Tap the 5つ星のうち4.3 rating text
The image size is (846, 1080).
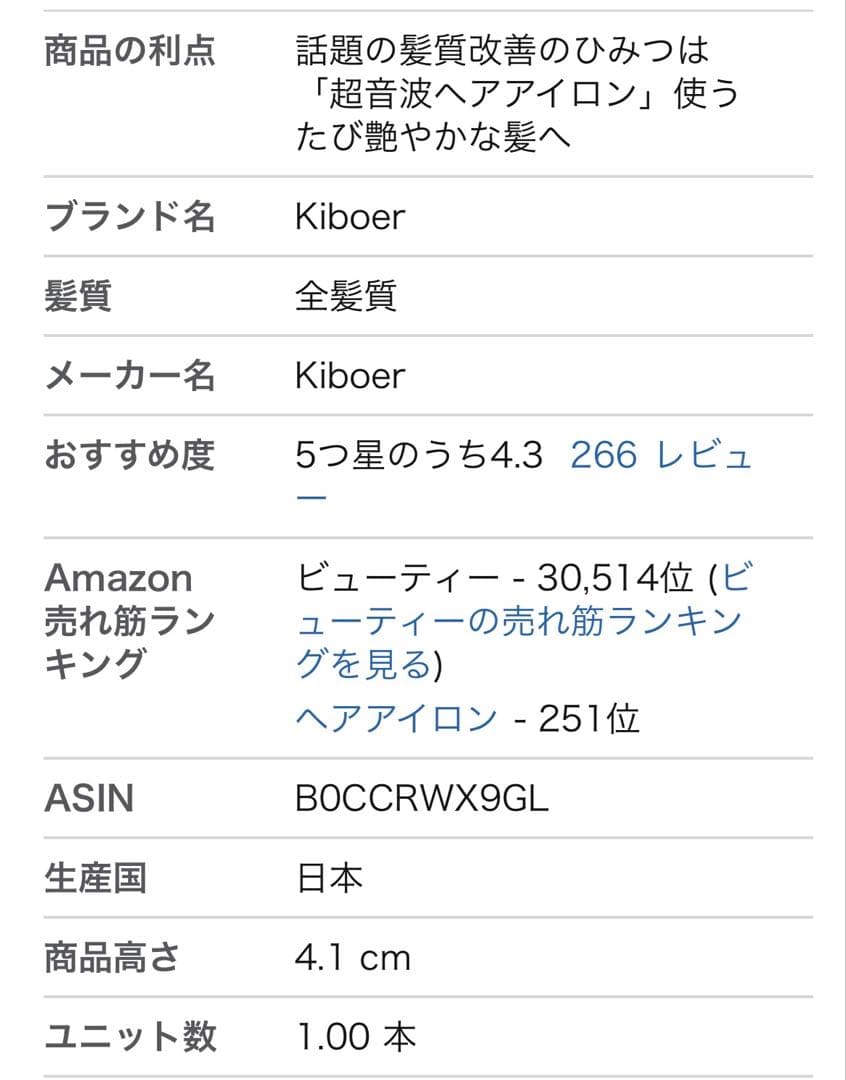tap(419, 456)
